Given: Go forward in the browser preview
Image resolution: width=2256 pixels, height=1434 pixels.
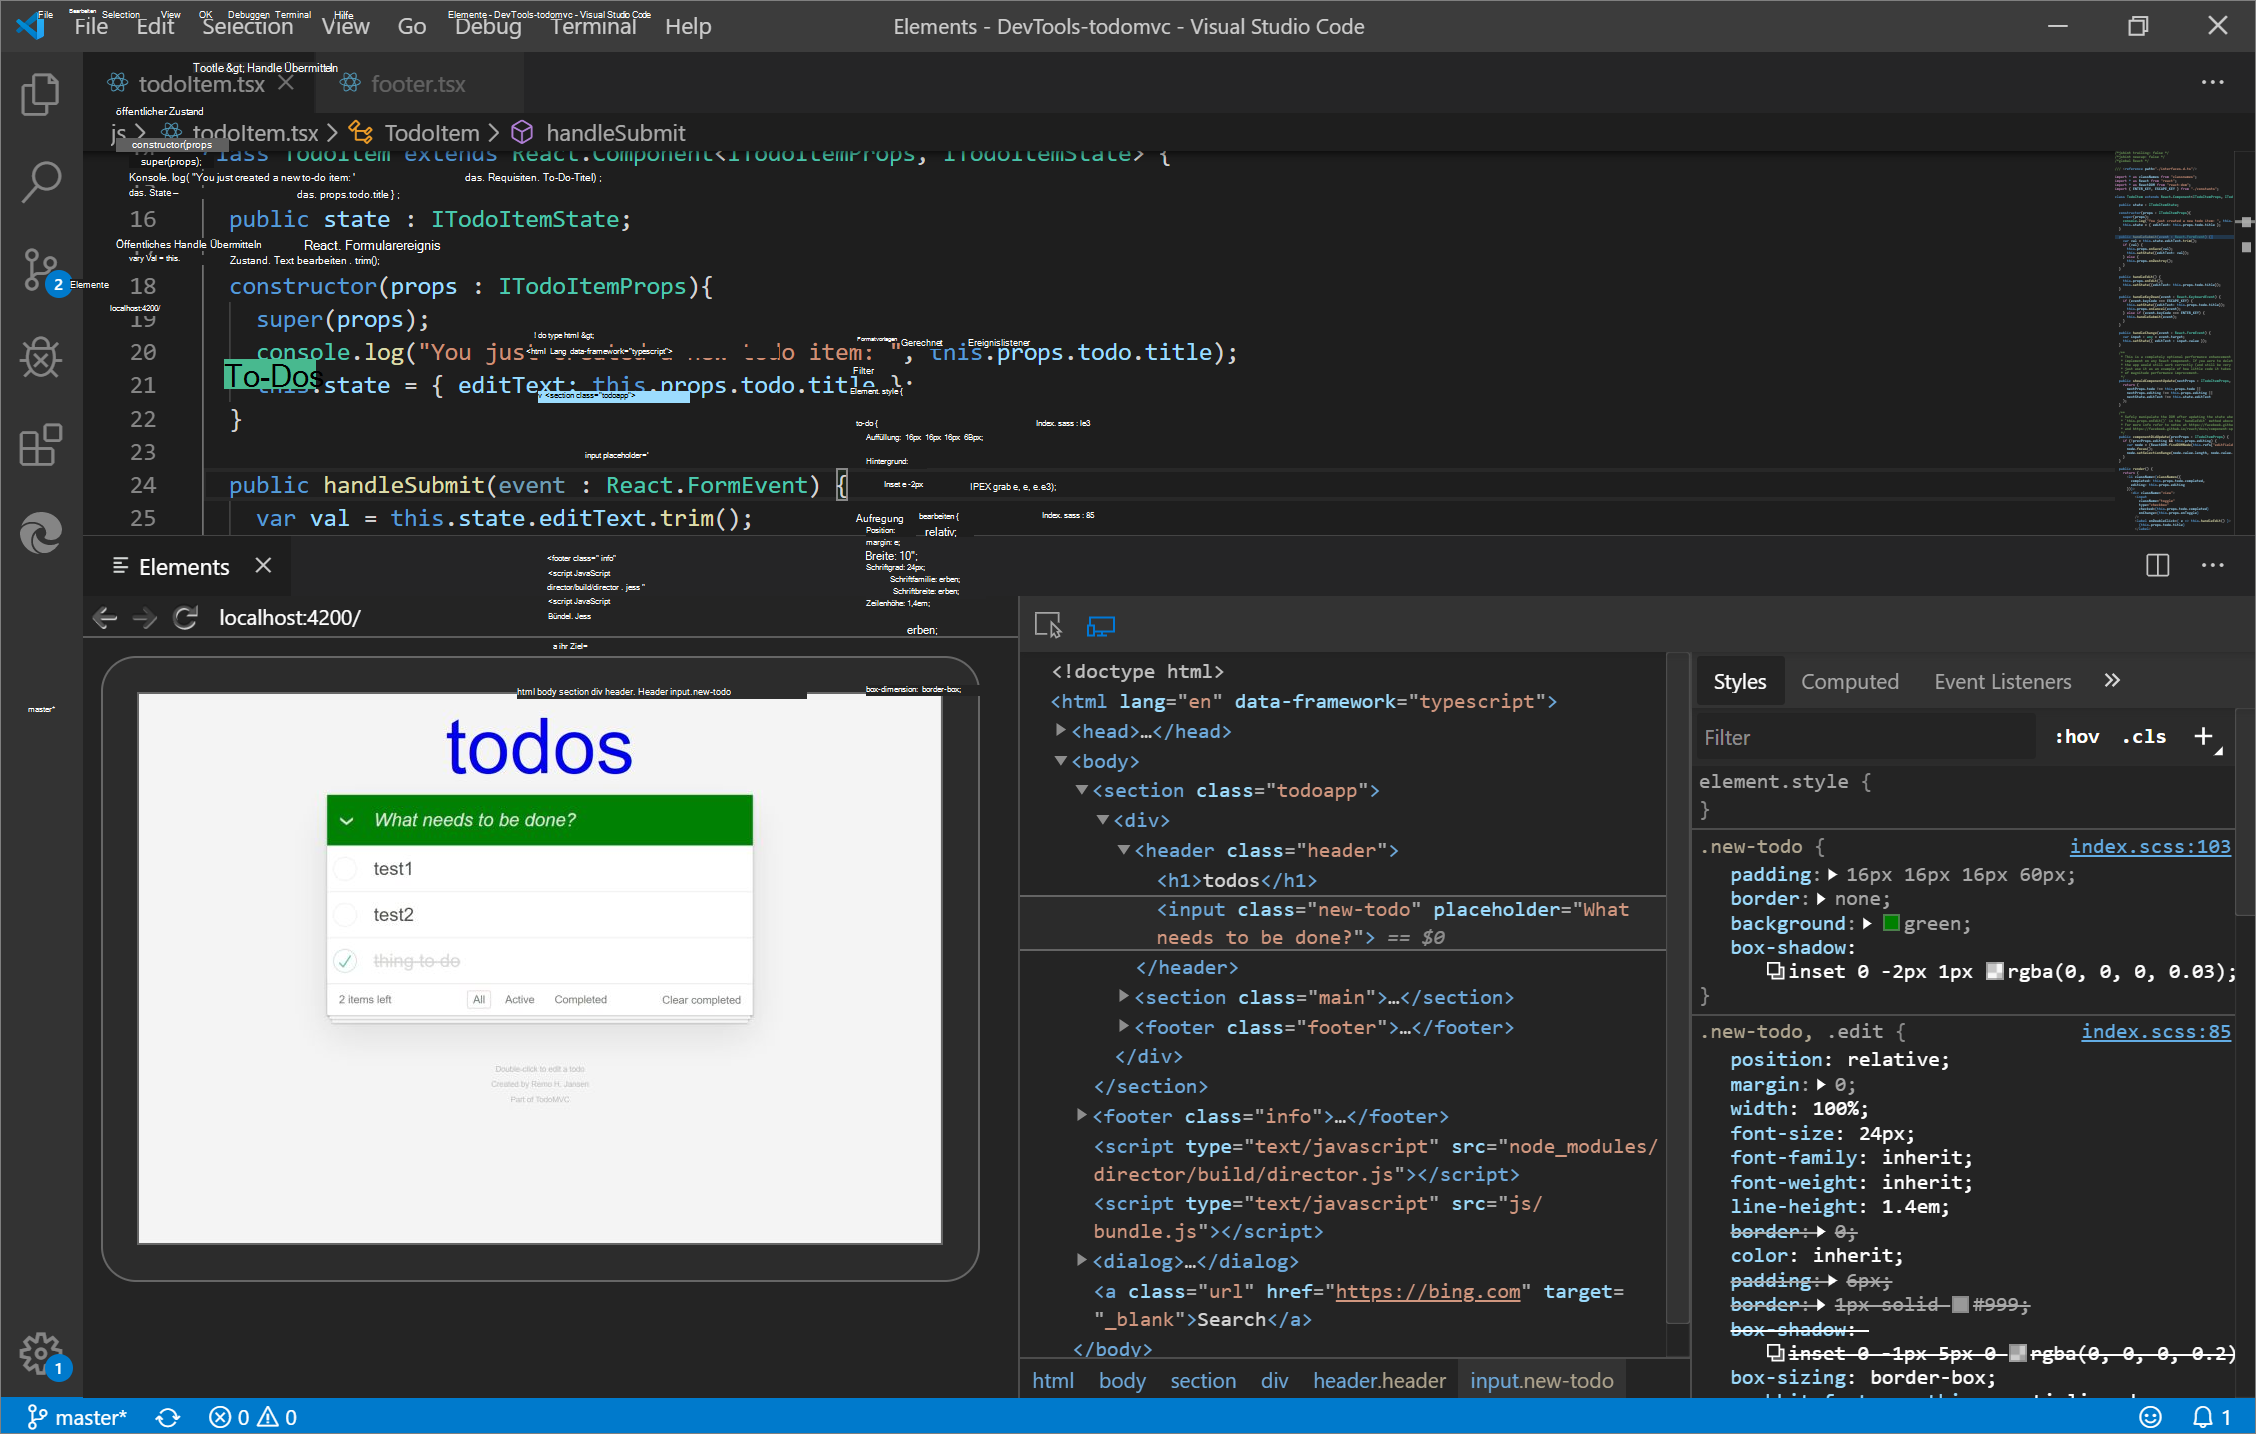Looking at the screenshot, I should [145, 618].
